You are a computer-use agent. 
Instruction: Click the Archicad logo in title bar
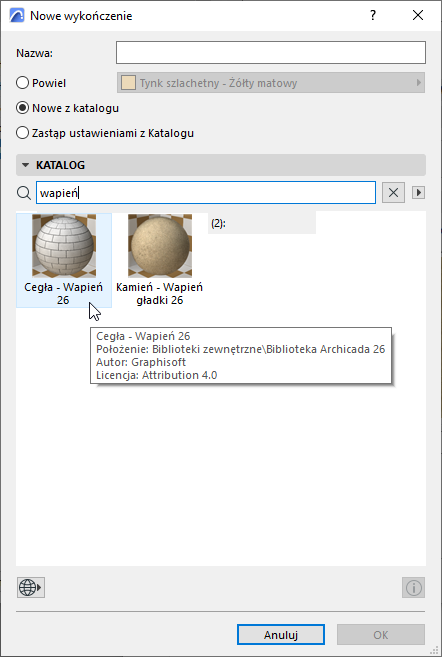click(17, 16)
